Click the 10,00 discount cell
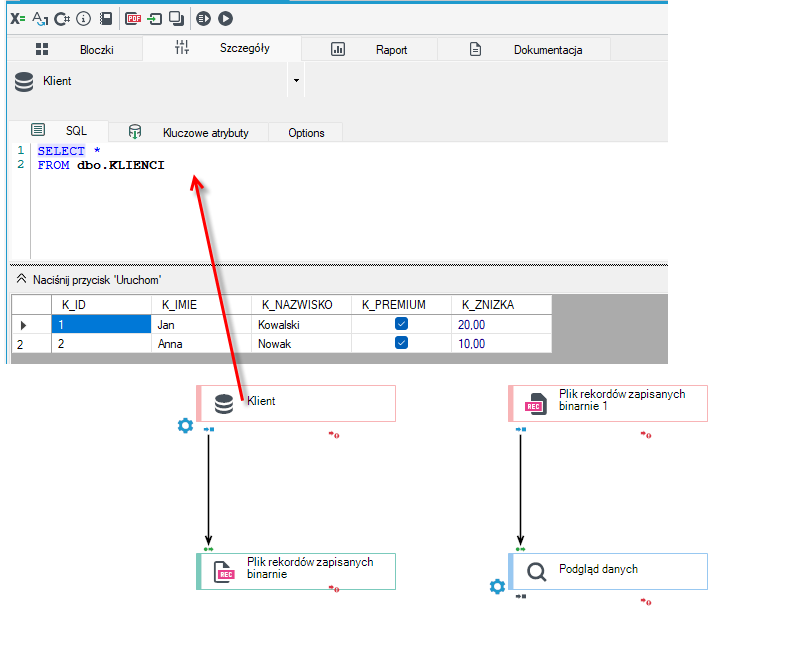The image size is (799, 660). click(501, 344)
